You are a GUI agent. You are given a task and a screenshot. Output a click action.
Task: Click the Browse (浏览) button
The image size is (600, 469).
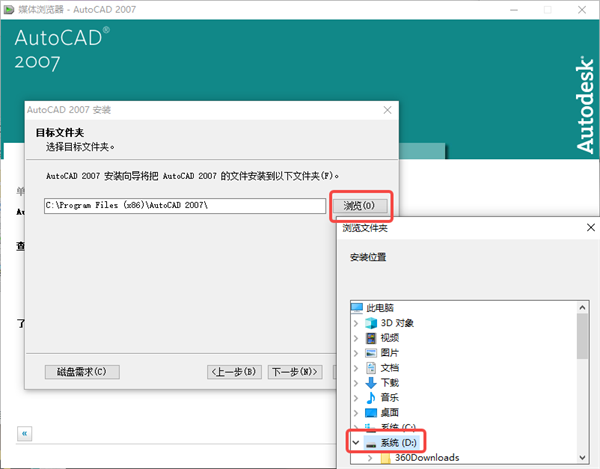[x=360, y=206]
